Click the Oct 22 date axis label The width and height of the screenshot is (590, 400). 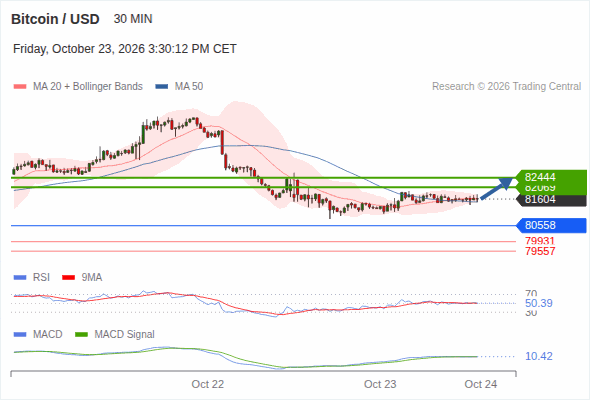coord(208,384)
